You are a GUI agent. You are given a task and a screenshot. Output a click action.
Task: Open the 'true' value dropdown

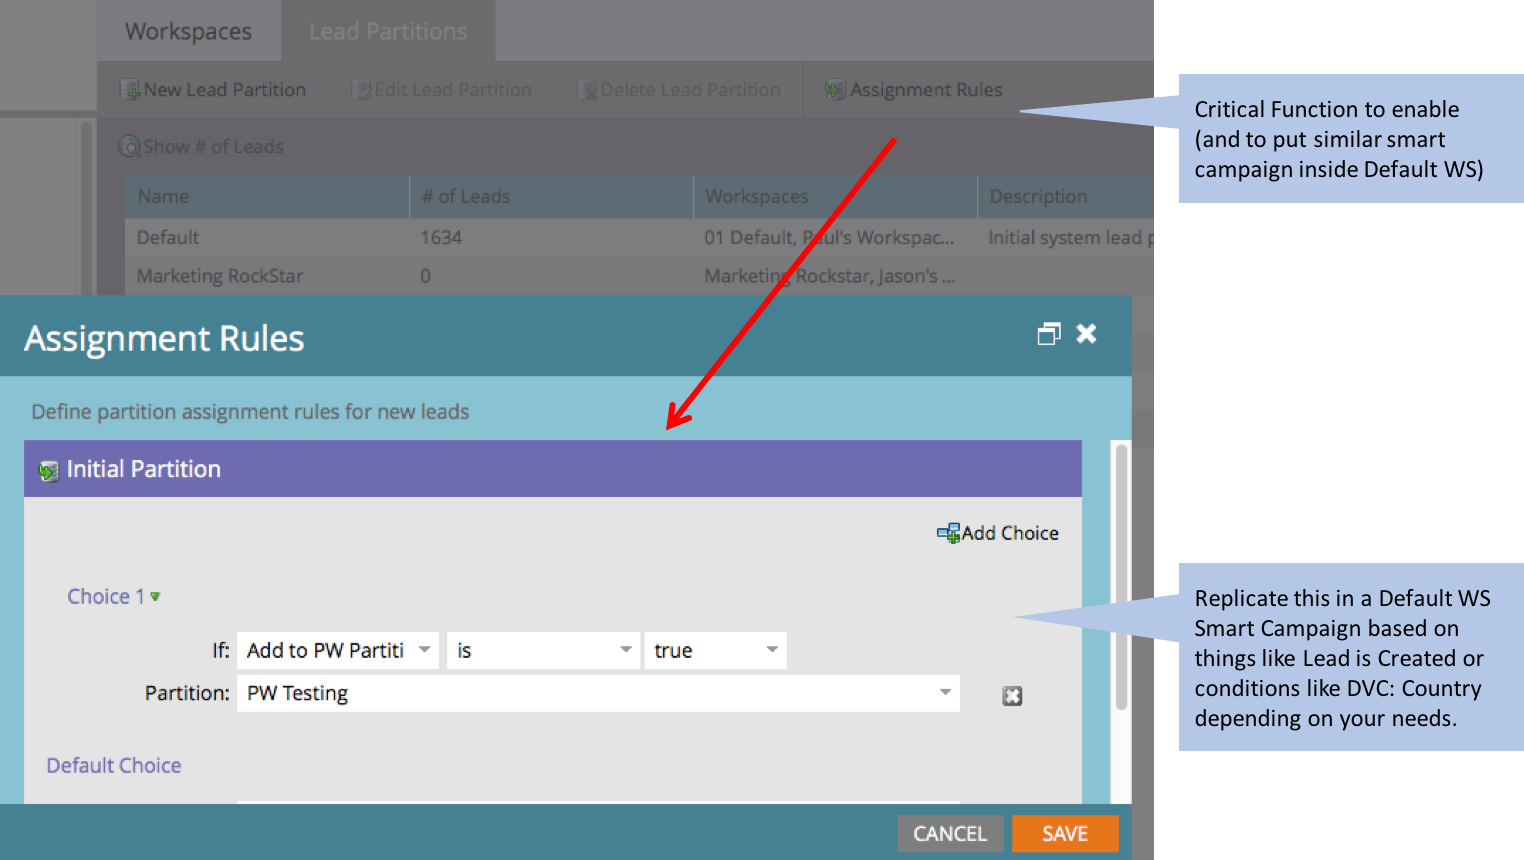[x=772, y=650]
